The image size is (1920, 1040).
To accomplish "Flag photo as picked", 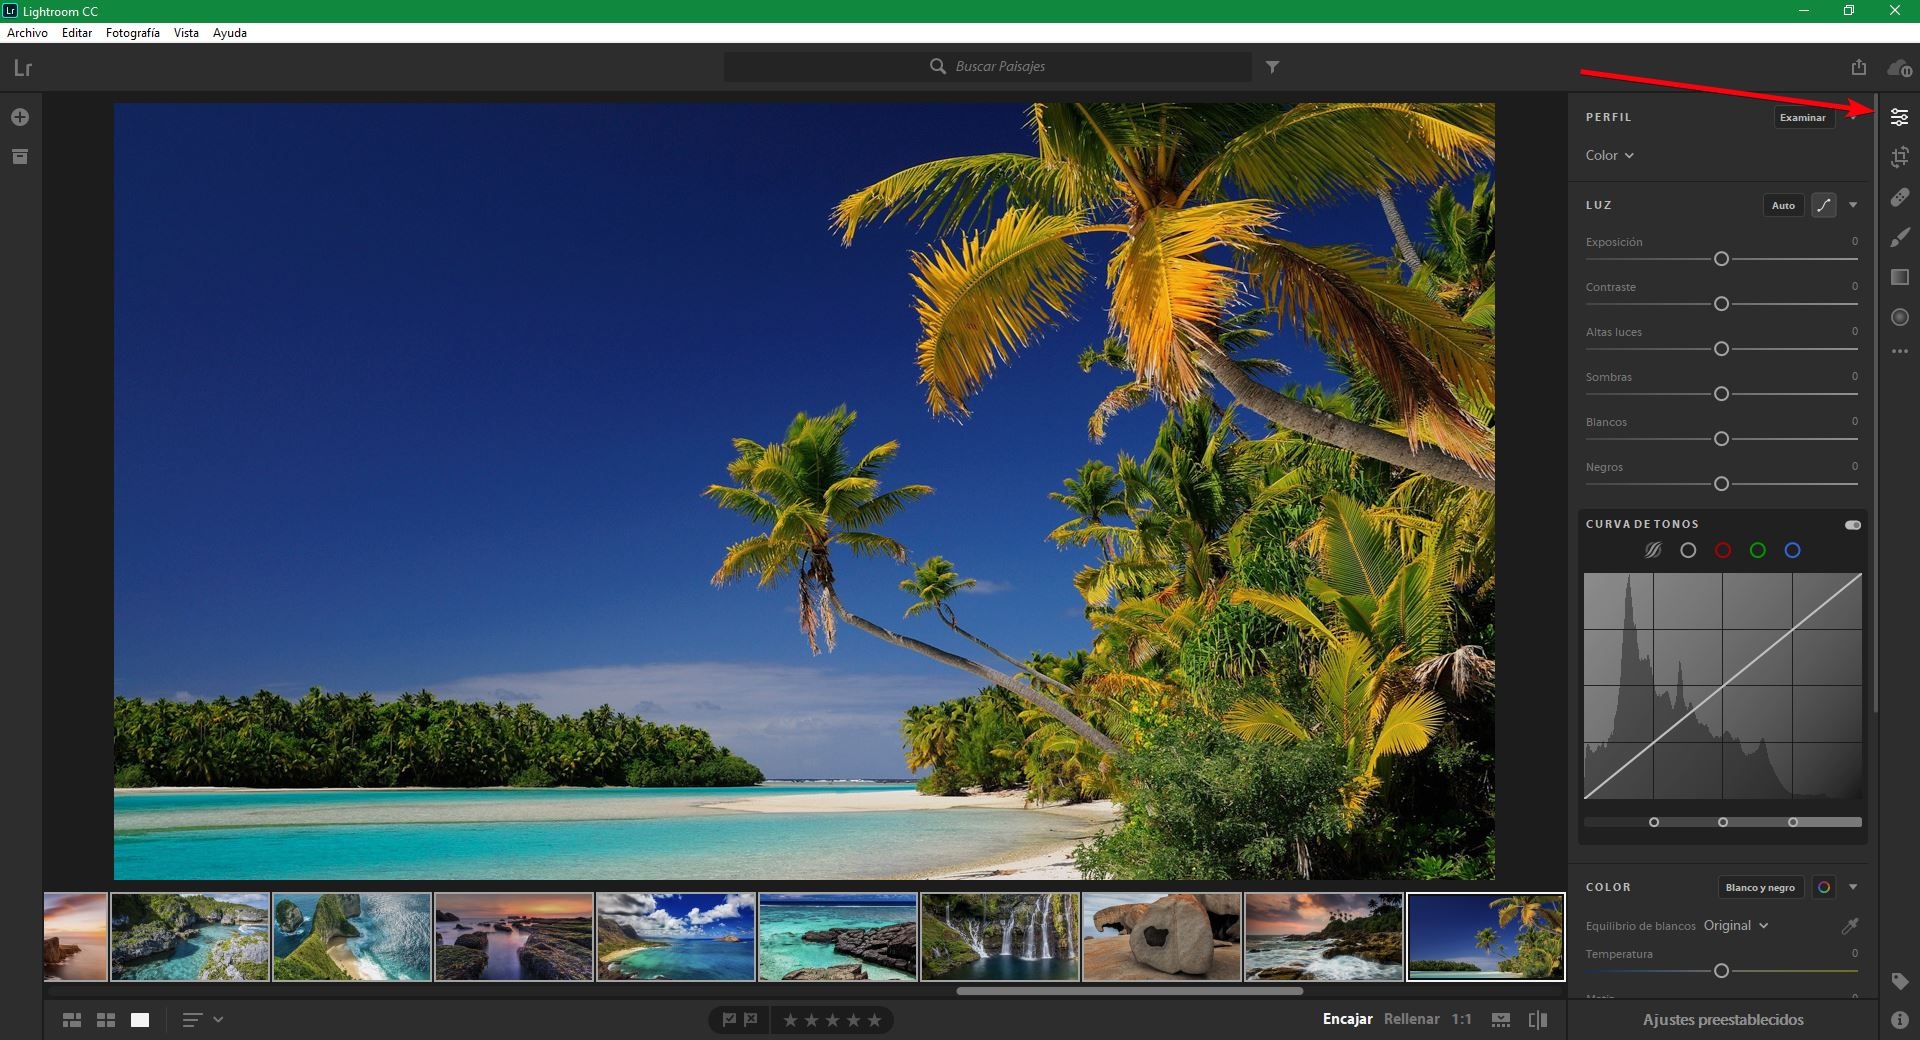I will click(729, 1020).
